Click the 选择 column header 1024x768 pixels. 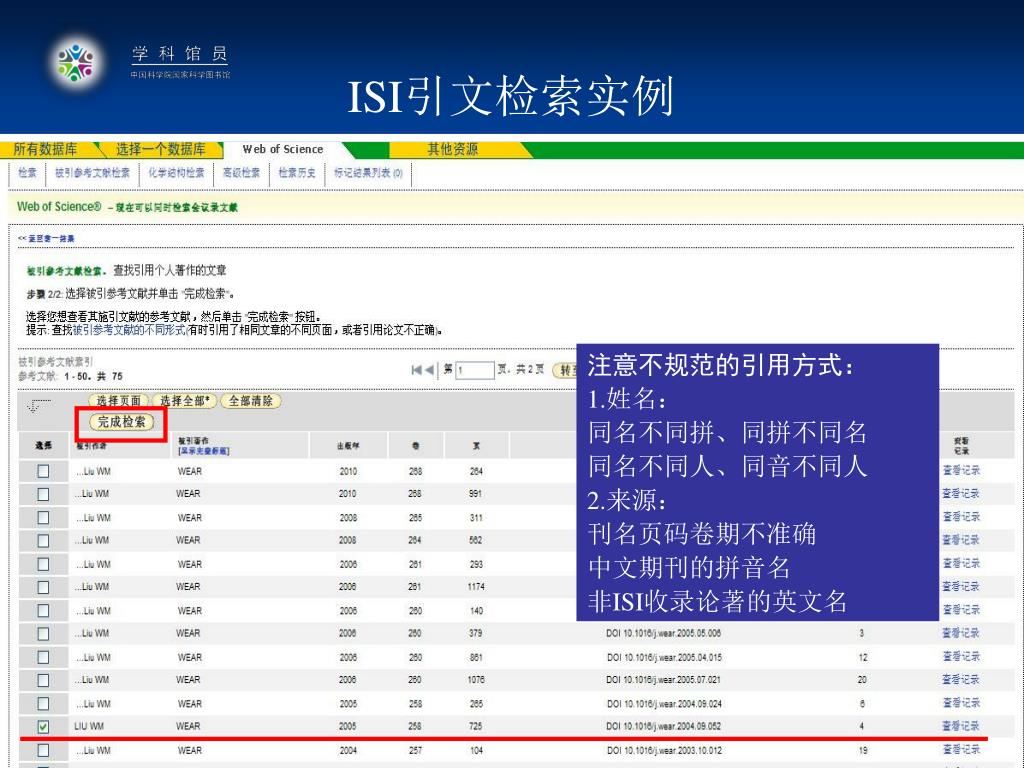pyautogui.click(x=43, y=446)
